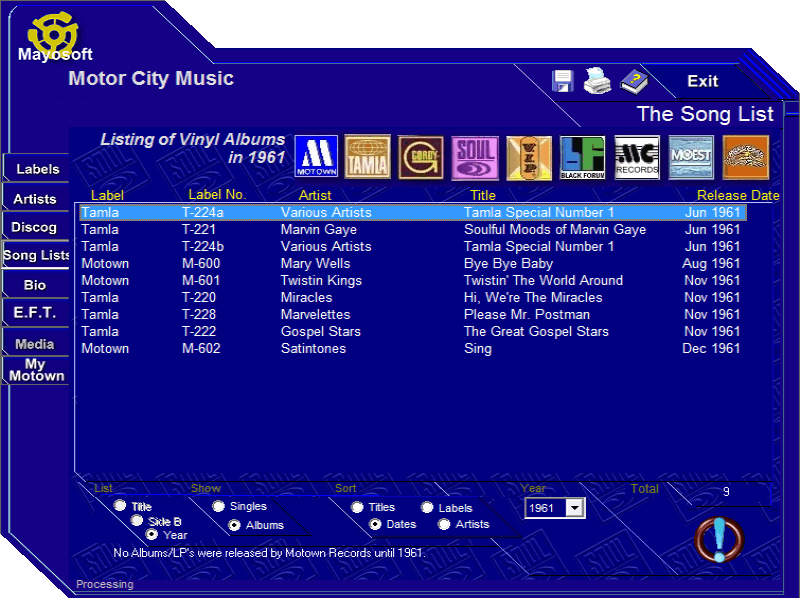
Task: Open the E.F.T. tab
Action: [36, 312]
